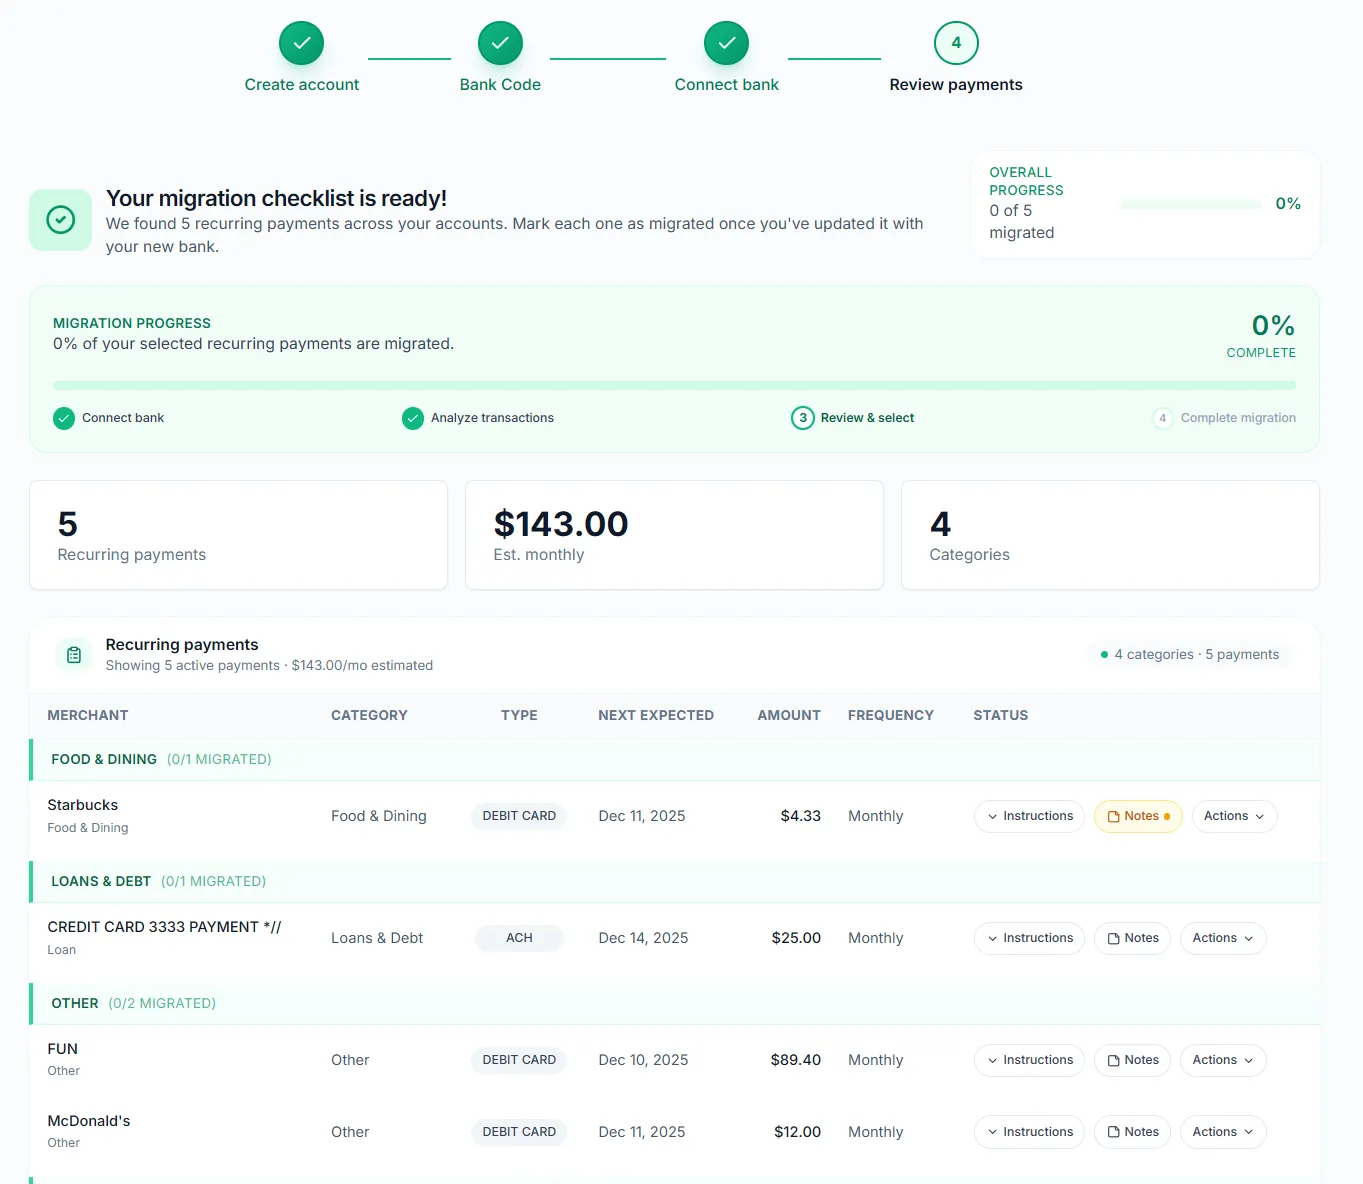Click the Create account step checkmark icon
1363x1184 pixels.
[x=301, y=43]
